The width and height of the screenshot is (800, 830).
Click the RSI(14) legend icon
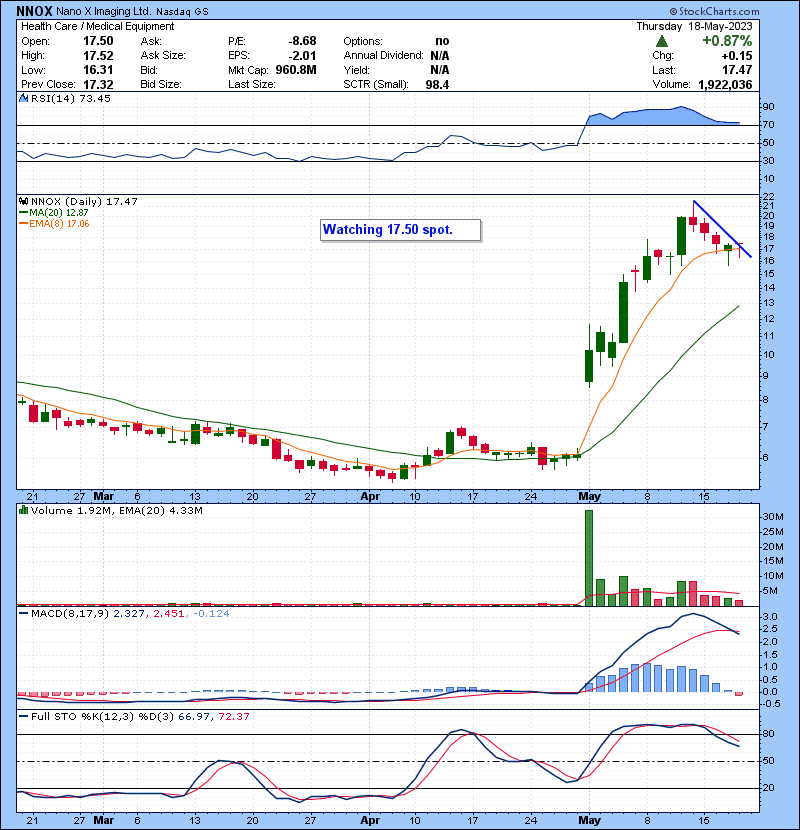pos(23,100)
